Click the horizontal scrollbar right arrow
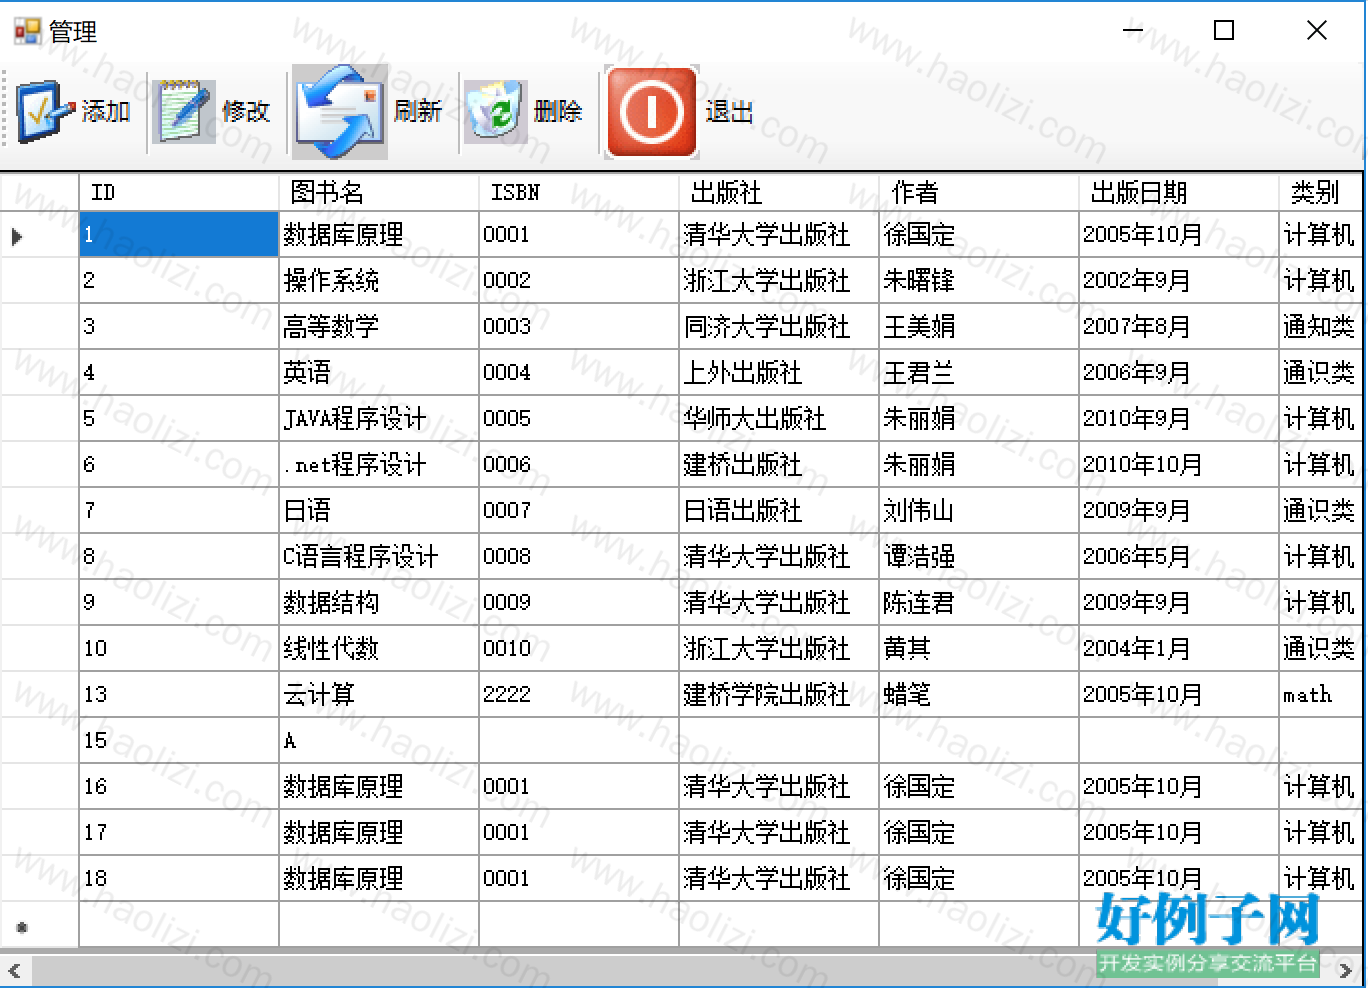This screenshot has width=1368, height=988. (x=1346, y=970)
